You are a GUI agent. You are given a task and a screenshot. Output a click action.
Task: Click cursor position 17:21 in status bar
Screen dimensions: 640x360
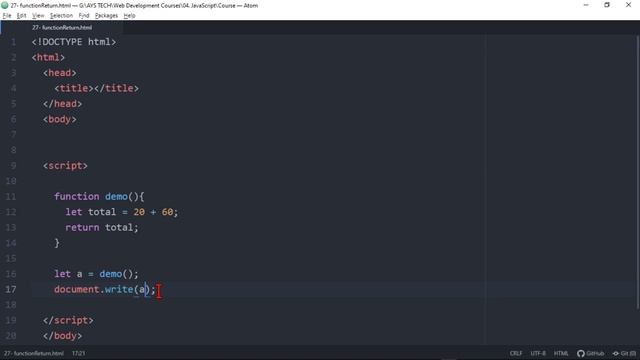coord(78,353)
